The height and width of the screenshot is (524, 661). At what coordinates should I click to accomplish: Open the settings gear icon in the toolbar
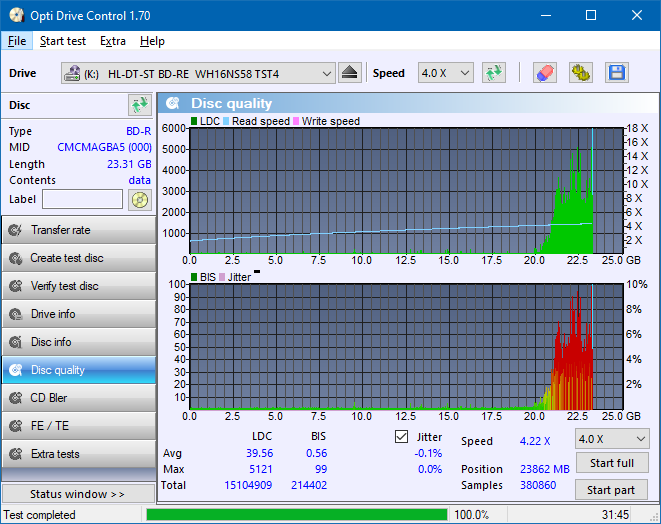pos(580,73)
